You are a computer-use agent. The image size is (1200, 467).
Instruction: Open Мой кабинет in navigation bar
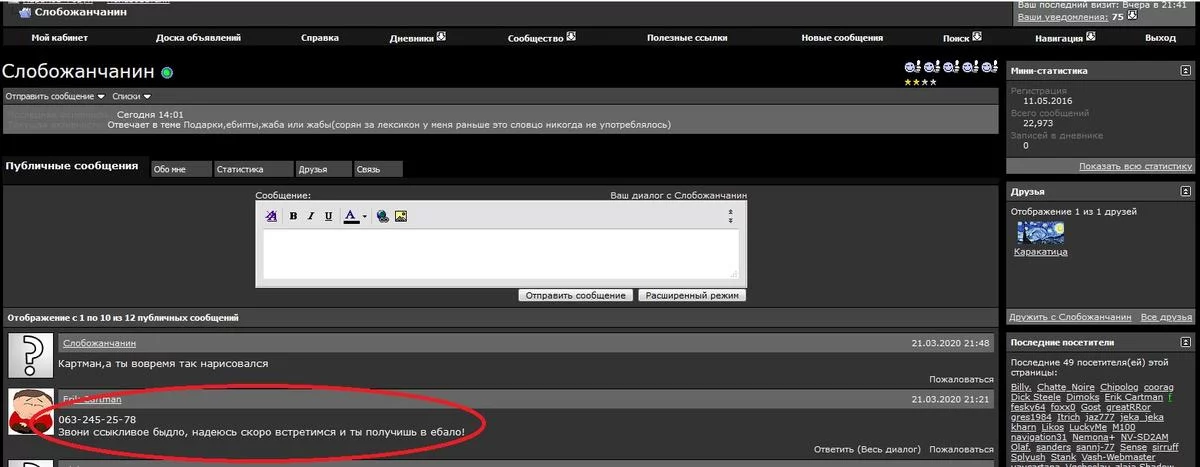click(x=59, y=38)
